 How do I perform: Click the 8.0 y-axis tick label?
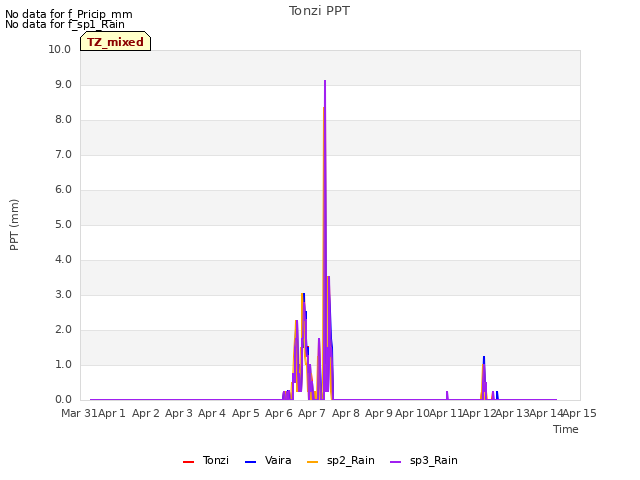pos(63,120)
